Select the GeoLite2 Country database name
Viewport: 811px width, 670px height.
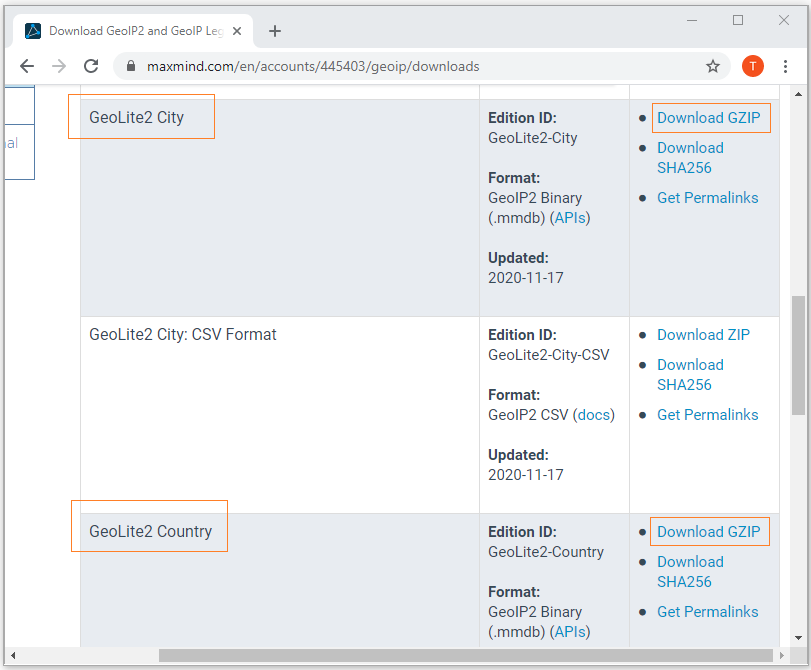[x=151, y=531]
